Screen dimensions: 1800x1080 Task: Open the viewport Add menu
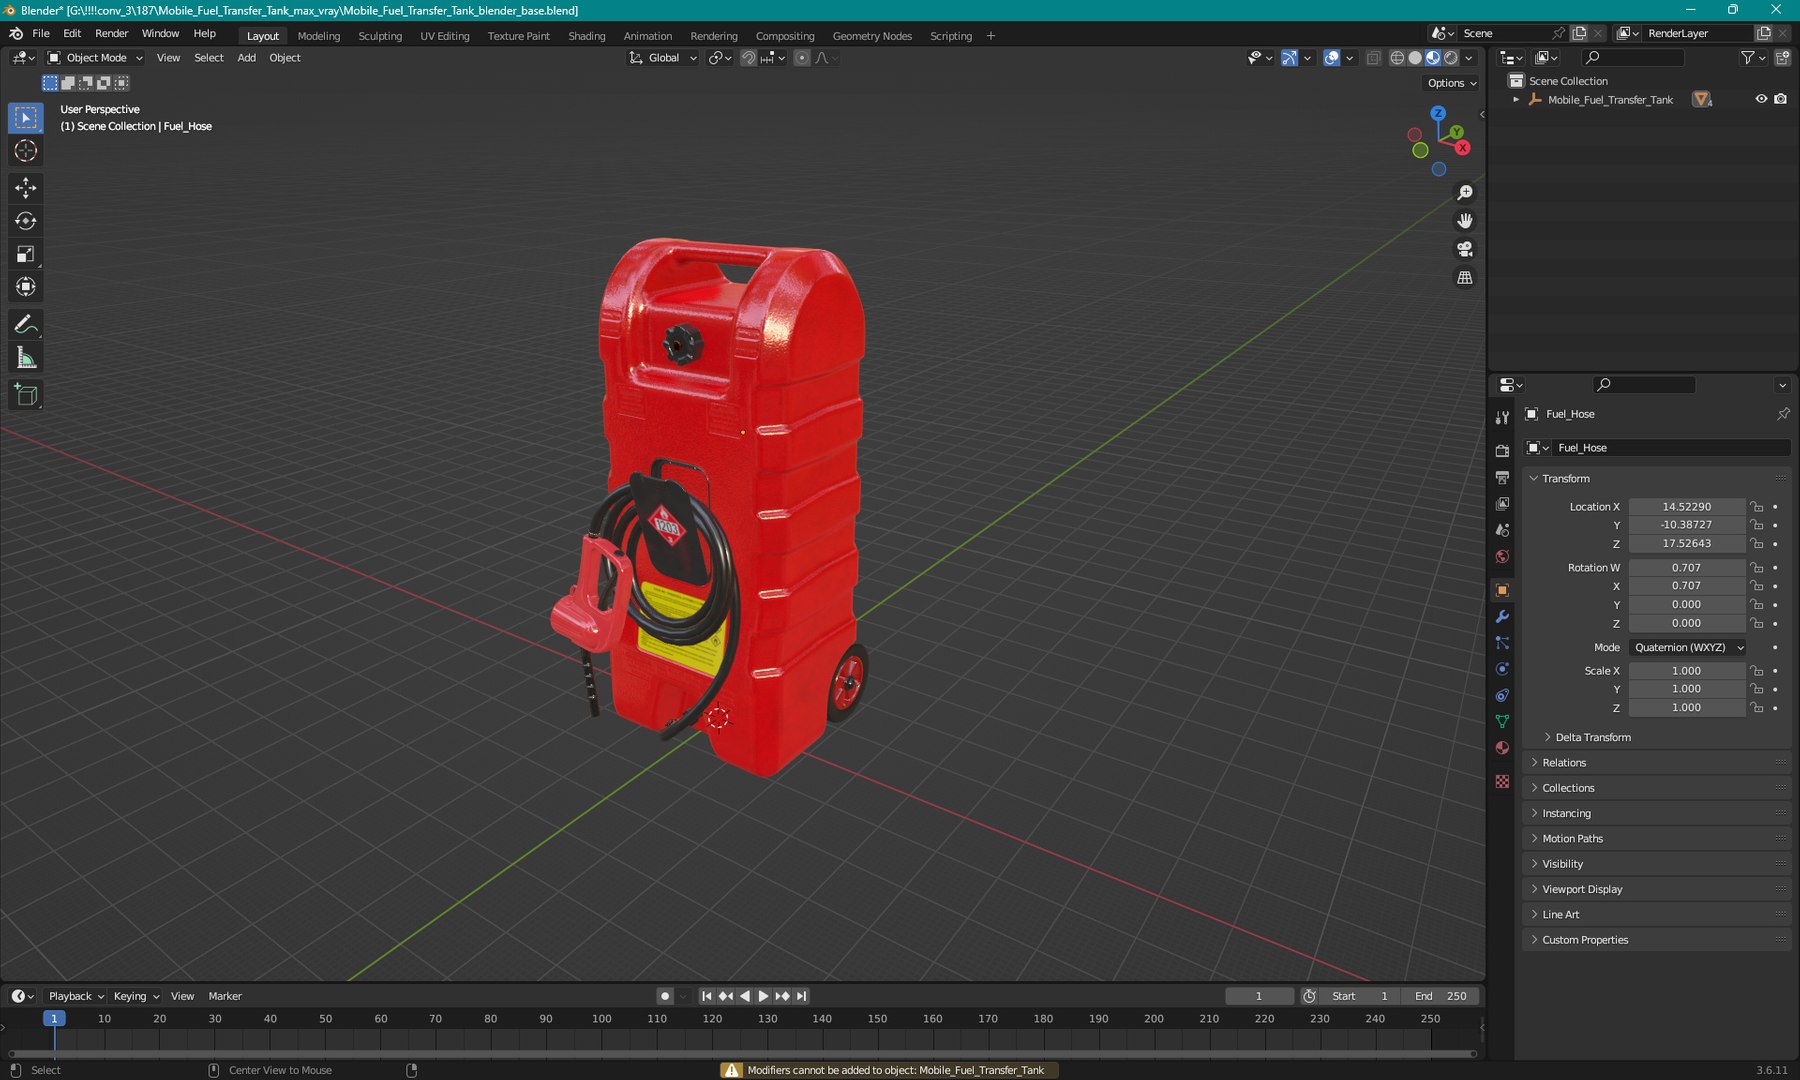[x=246, y=58]
